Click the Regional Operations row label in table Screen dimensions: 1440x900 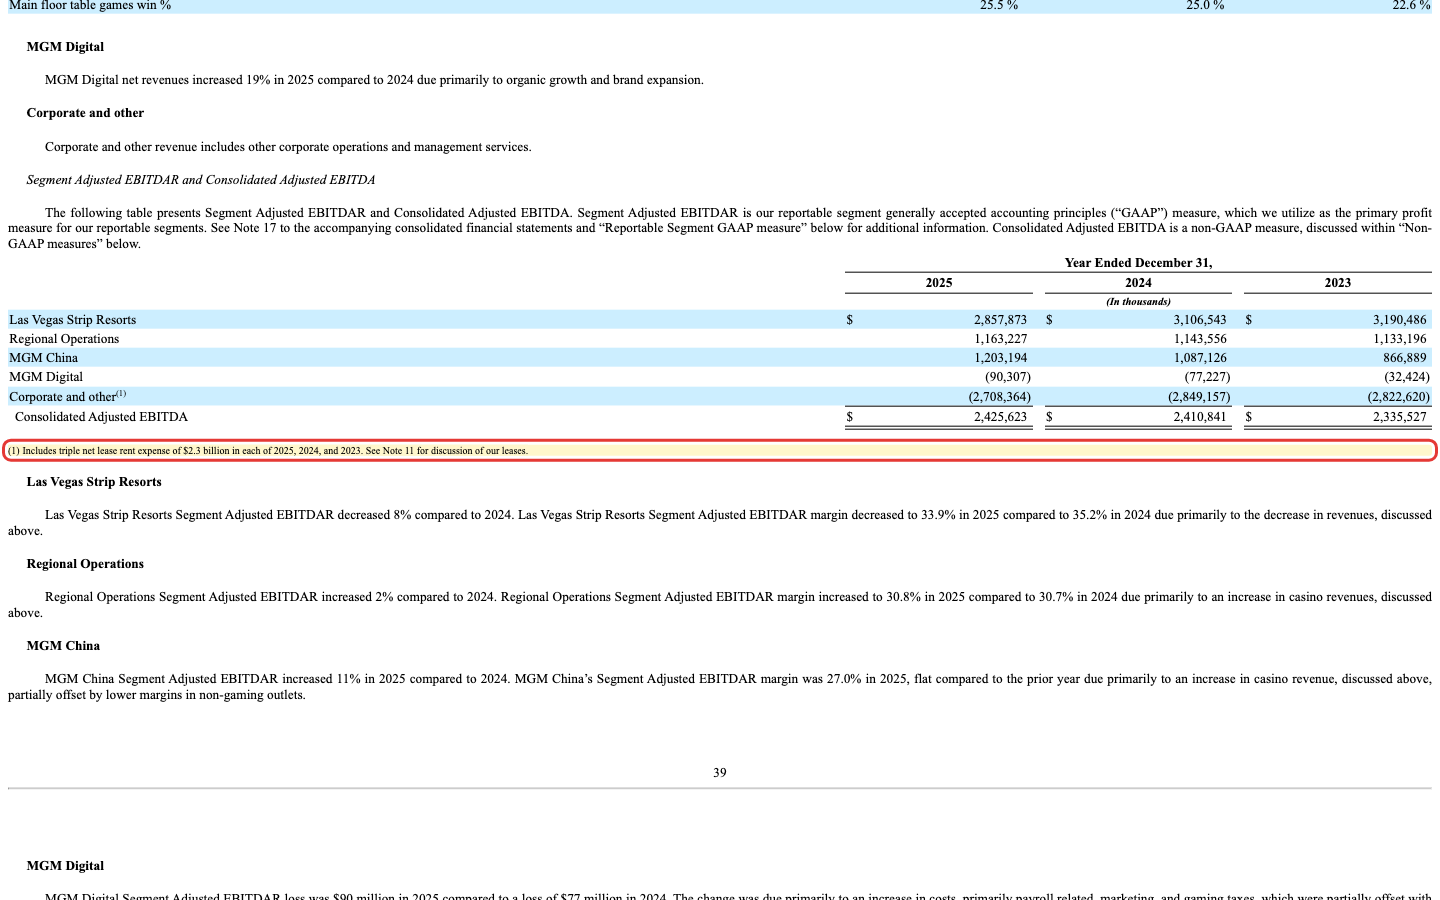point(64,339)
